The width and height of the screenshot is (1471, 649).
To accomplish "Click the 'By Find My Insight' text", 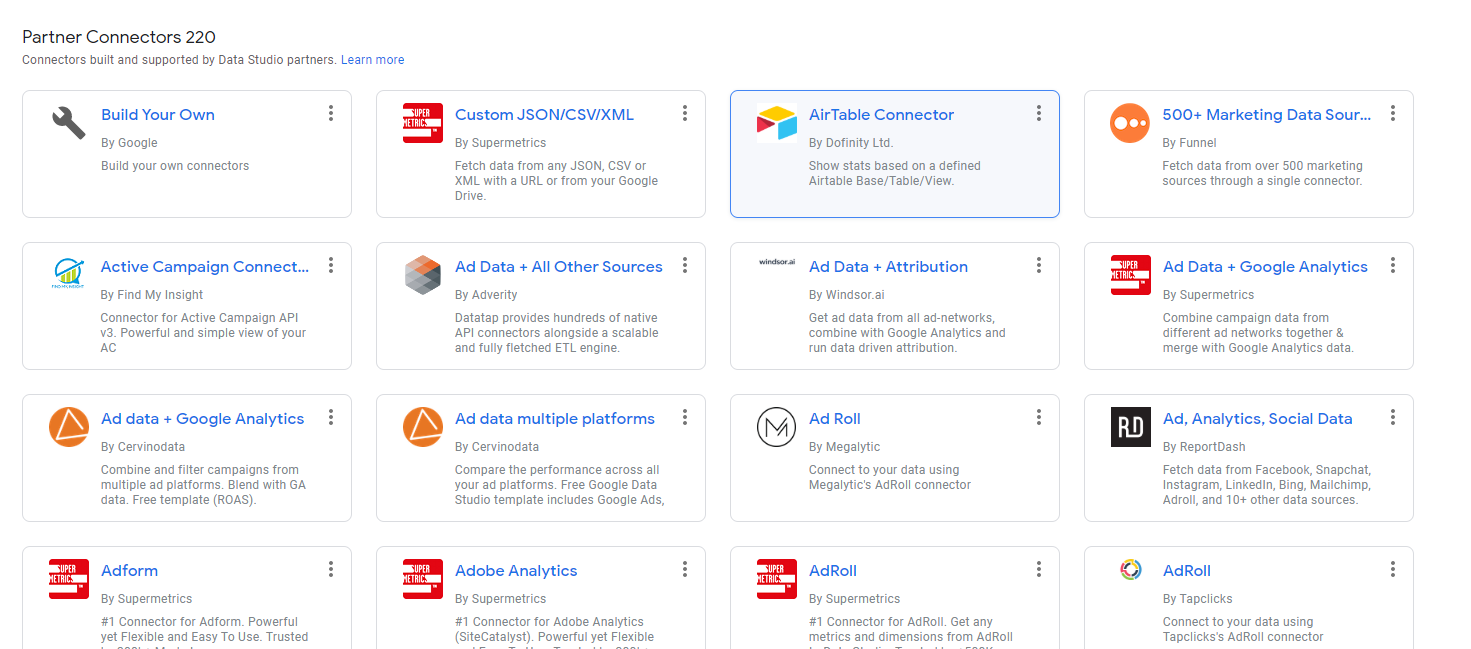I will pyautogui.click(x=152, y=295).
